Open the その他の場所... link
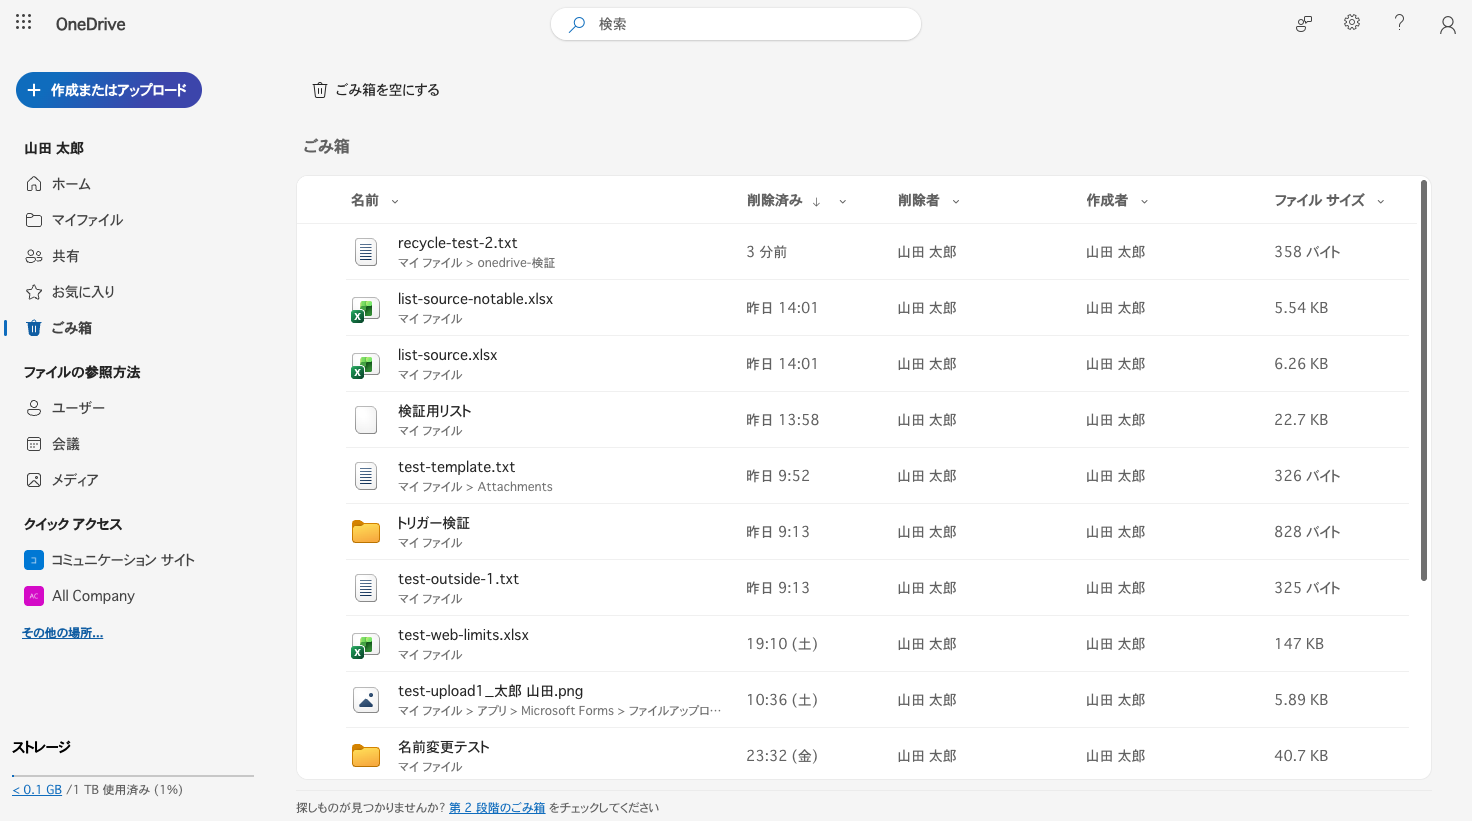Image resolution: width=1472 pixels, height=821 pixels. click(62, 633)
